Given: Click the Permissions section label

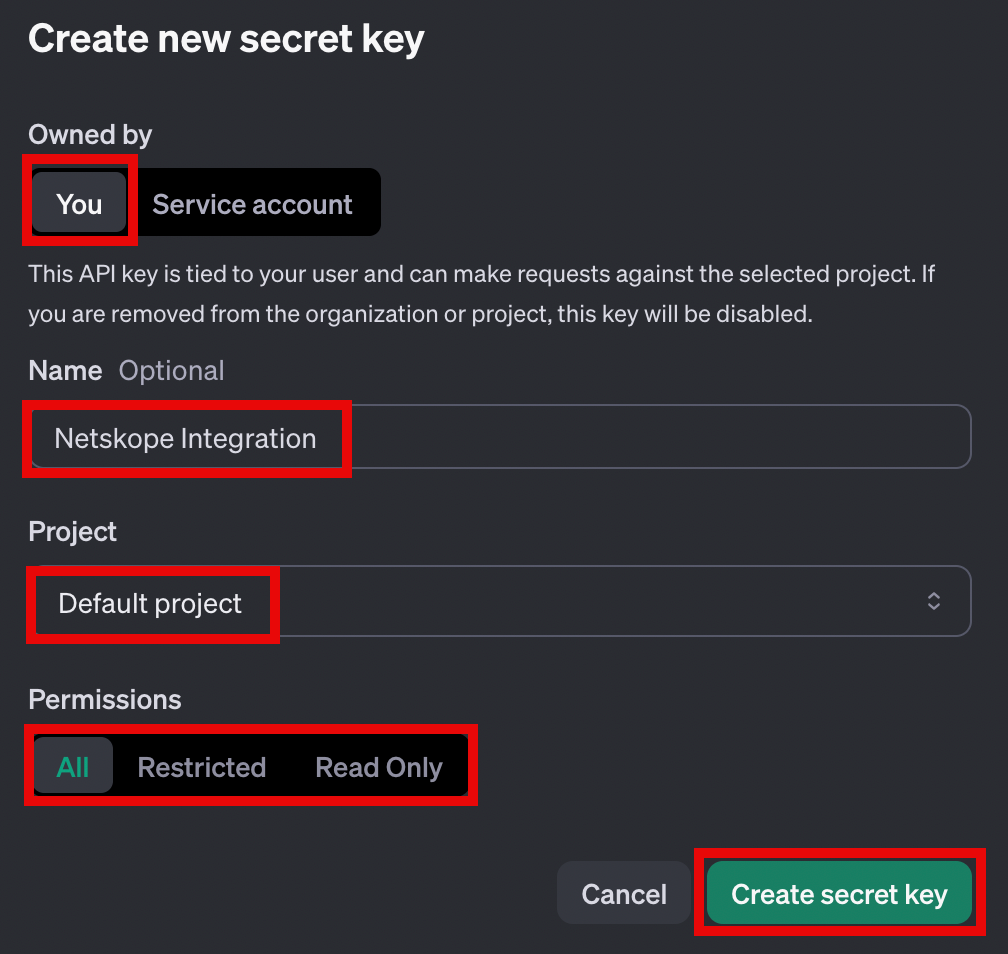Looking at the screenshot, I should coord(104,699).
